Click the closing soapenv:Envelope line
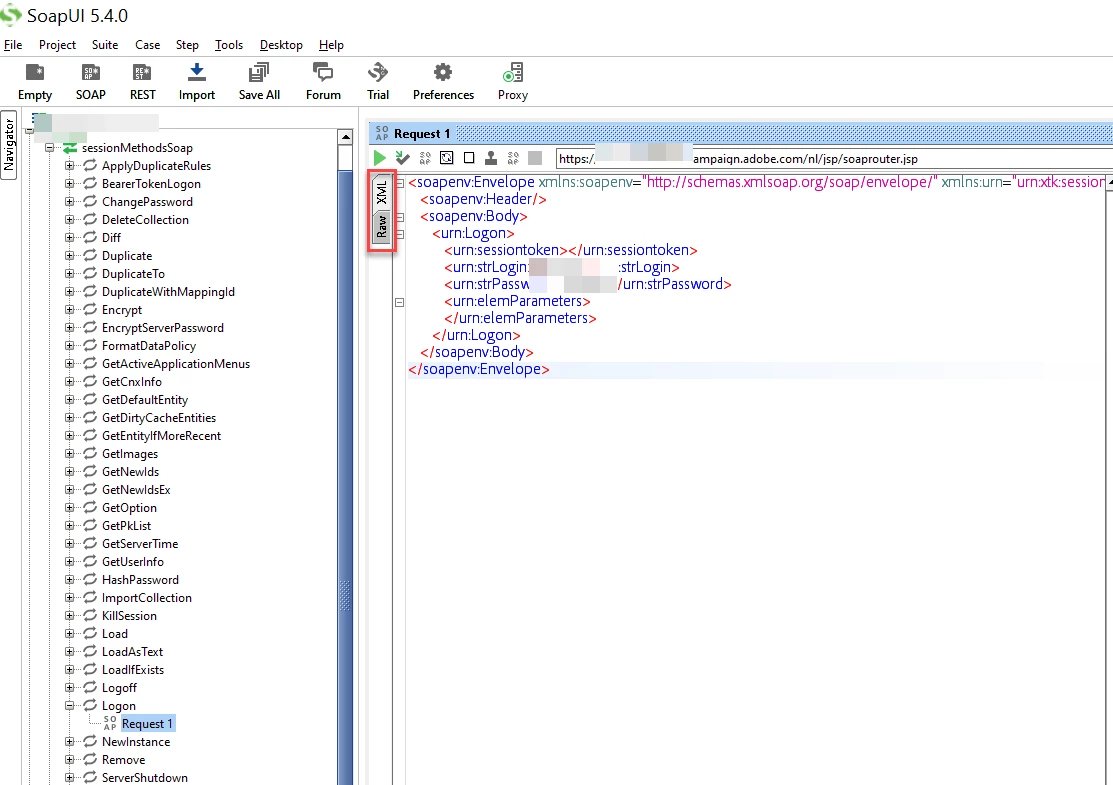The width and height of the screenshot is (1113, 785). [478, 369]
